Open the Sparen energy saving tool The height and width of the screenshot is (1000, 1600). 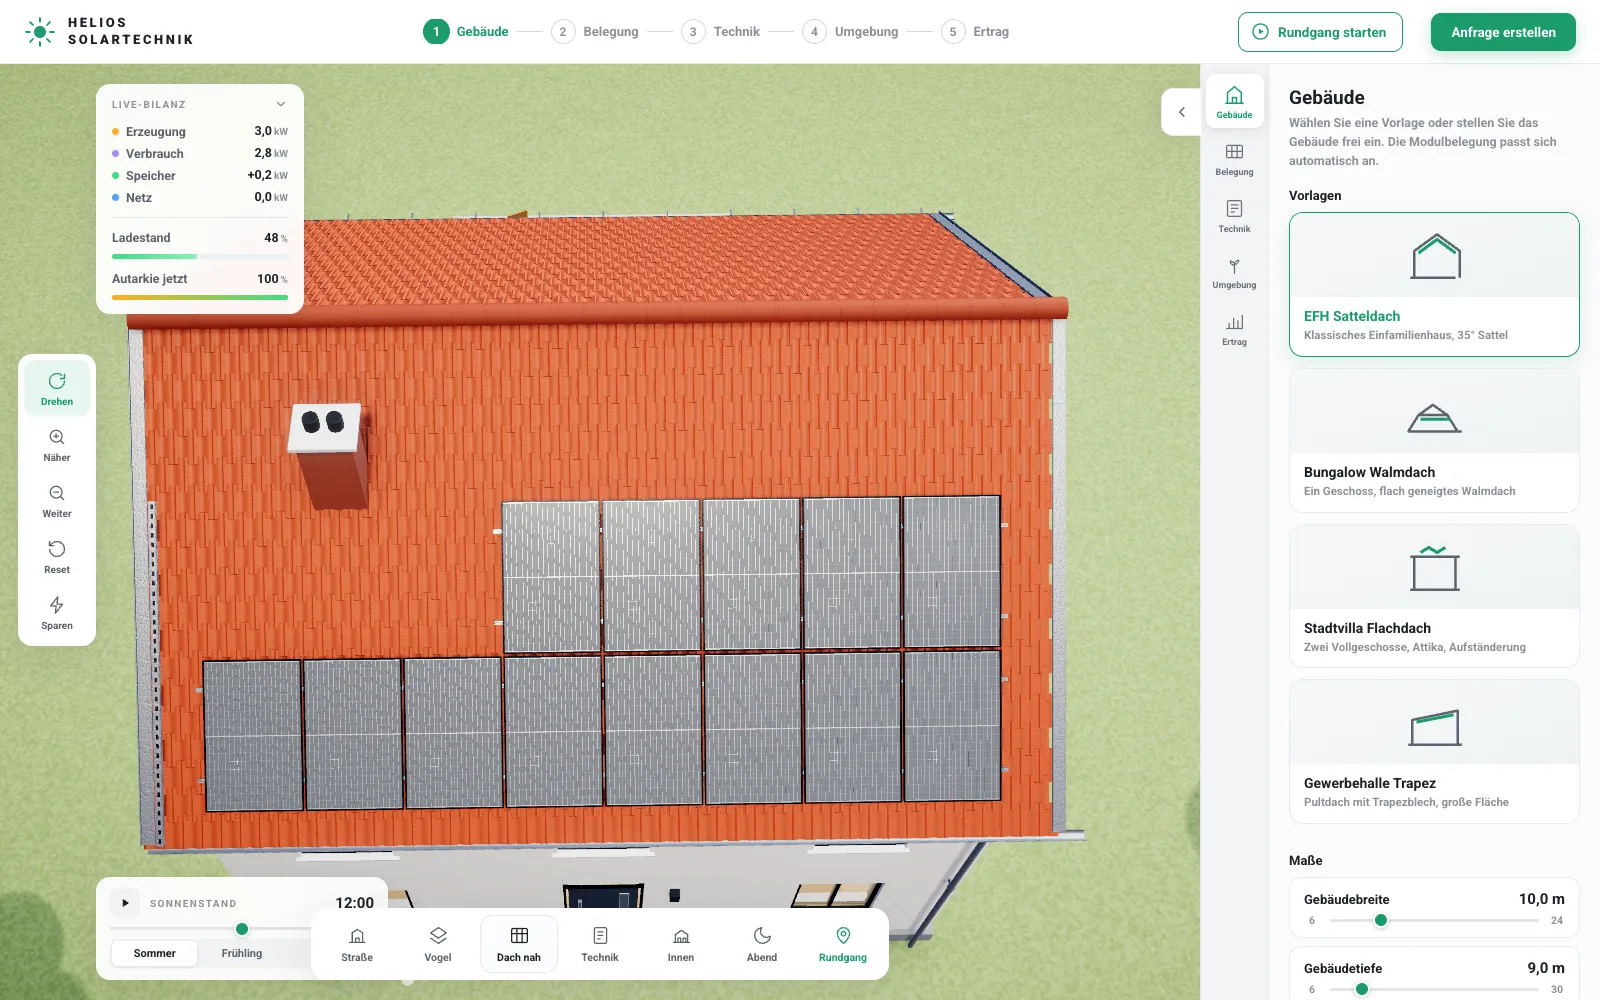[x=57, y=613]
